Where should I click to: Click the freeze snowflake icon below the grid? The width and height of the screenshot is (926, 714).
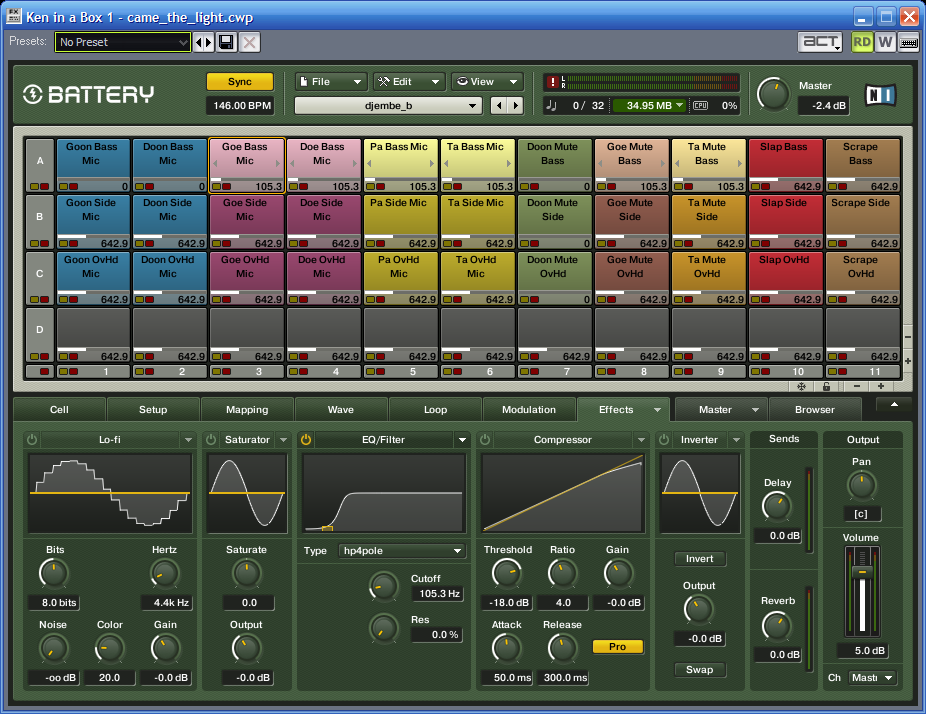[x=801, y=386]
